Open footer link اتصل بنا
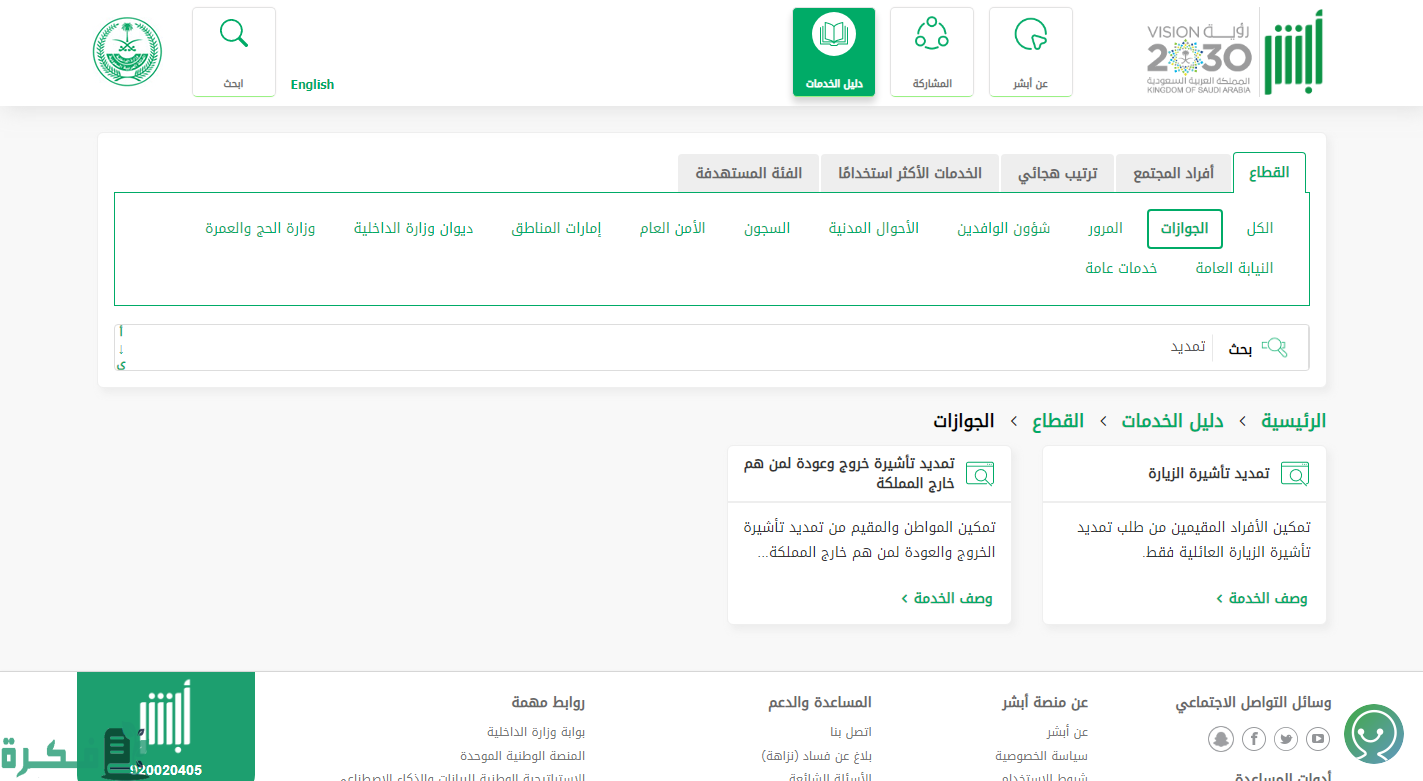Viewport: 1423px width, 781px height. (x=851, y=732)
